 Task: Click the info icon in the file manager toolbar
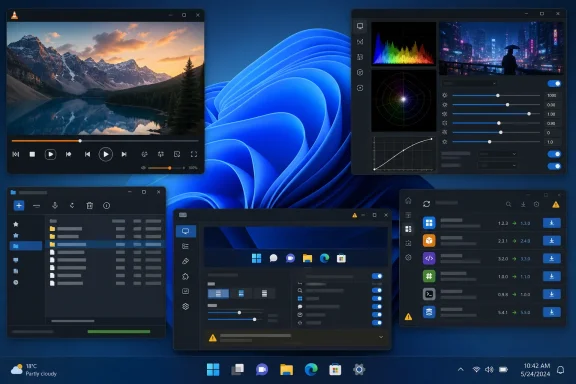coord(107,205)
